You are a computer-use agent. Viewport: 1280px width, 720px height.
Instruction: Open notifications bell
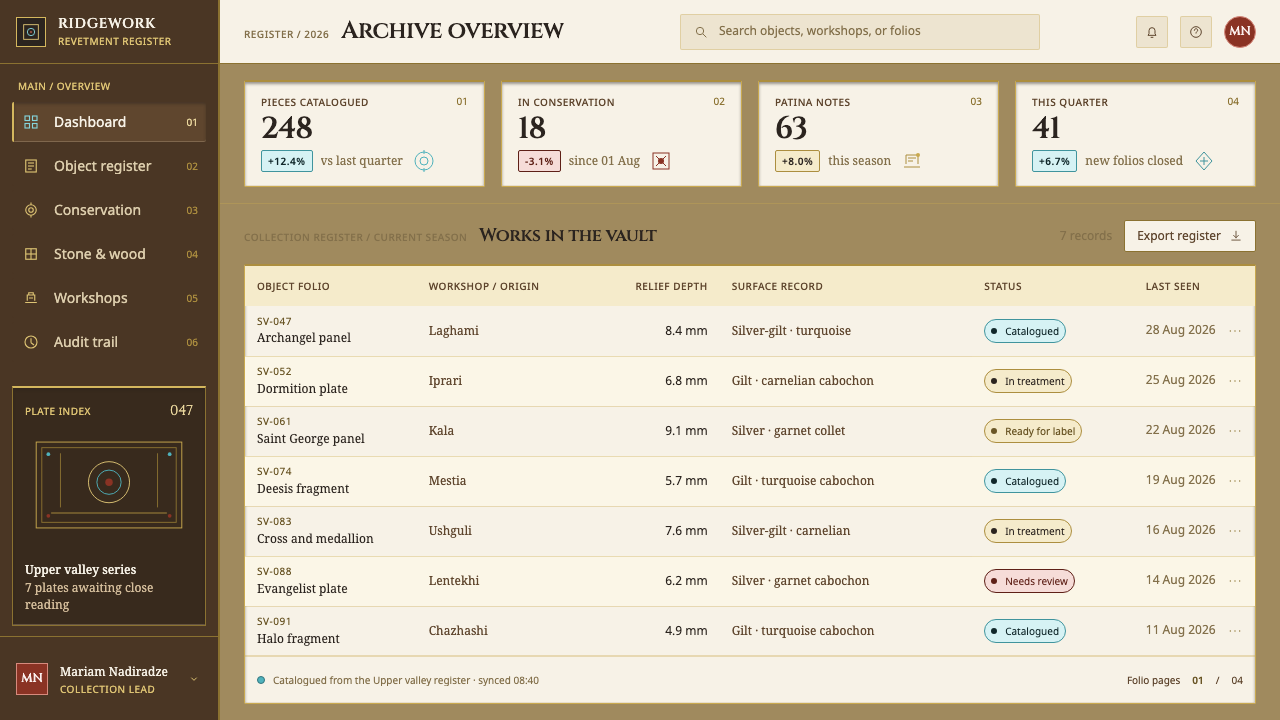(1152, 32)
